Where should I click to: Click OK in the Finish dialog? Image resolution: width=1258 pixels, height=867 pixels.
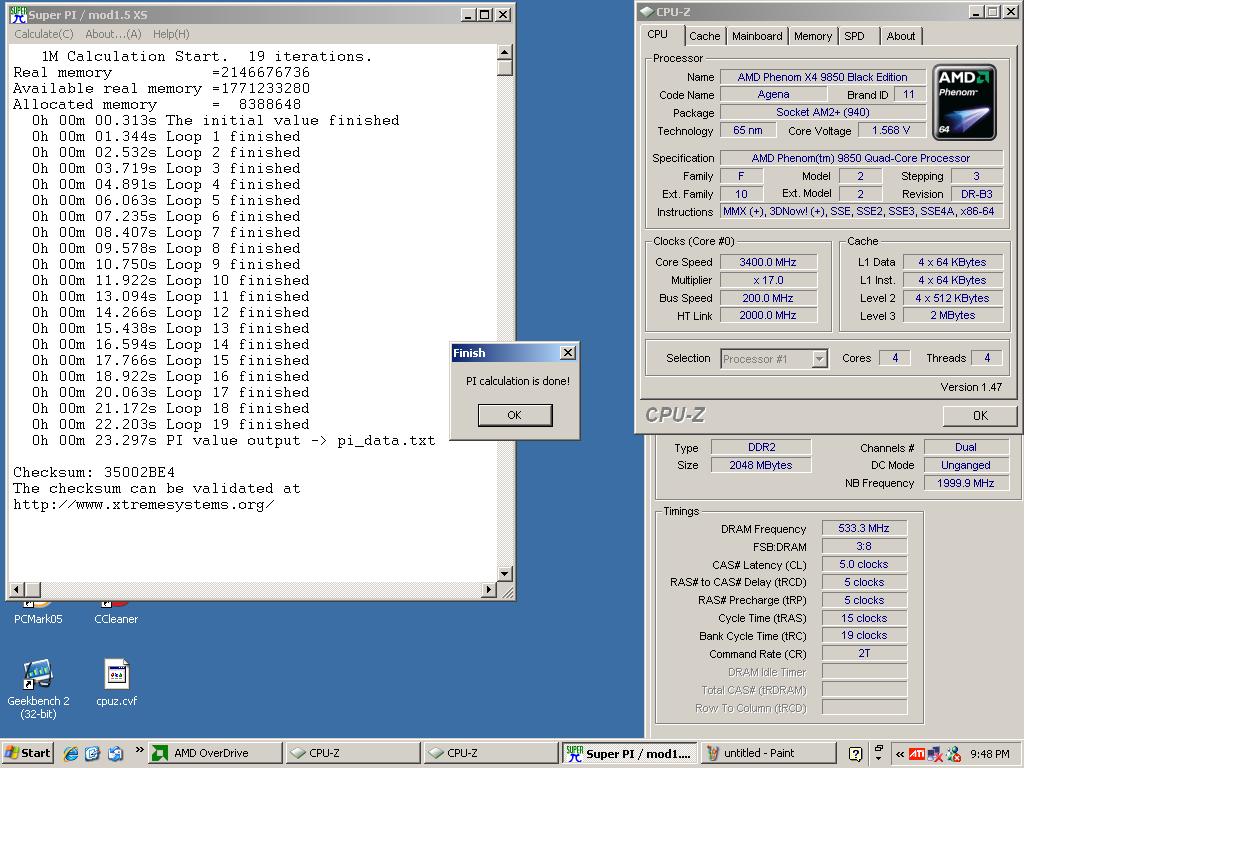pyautogui.click(x=514, y=415)
